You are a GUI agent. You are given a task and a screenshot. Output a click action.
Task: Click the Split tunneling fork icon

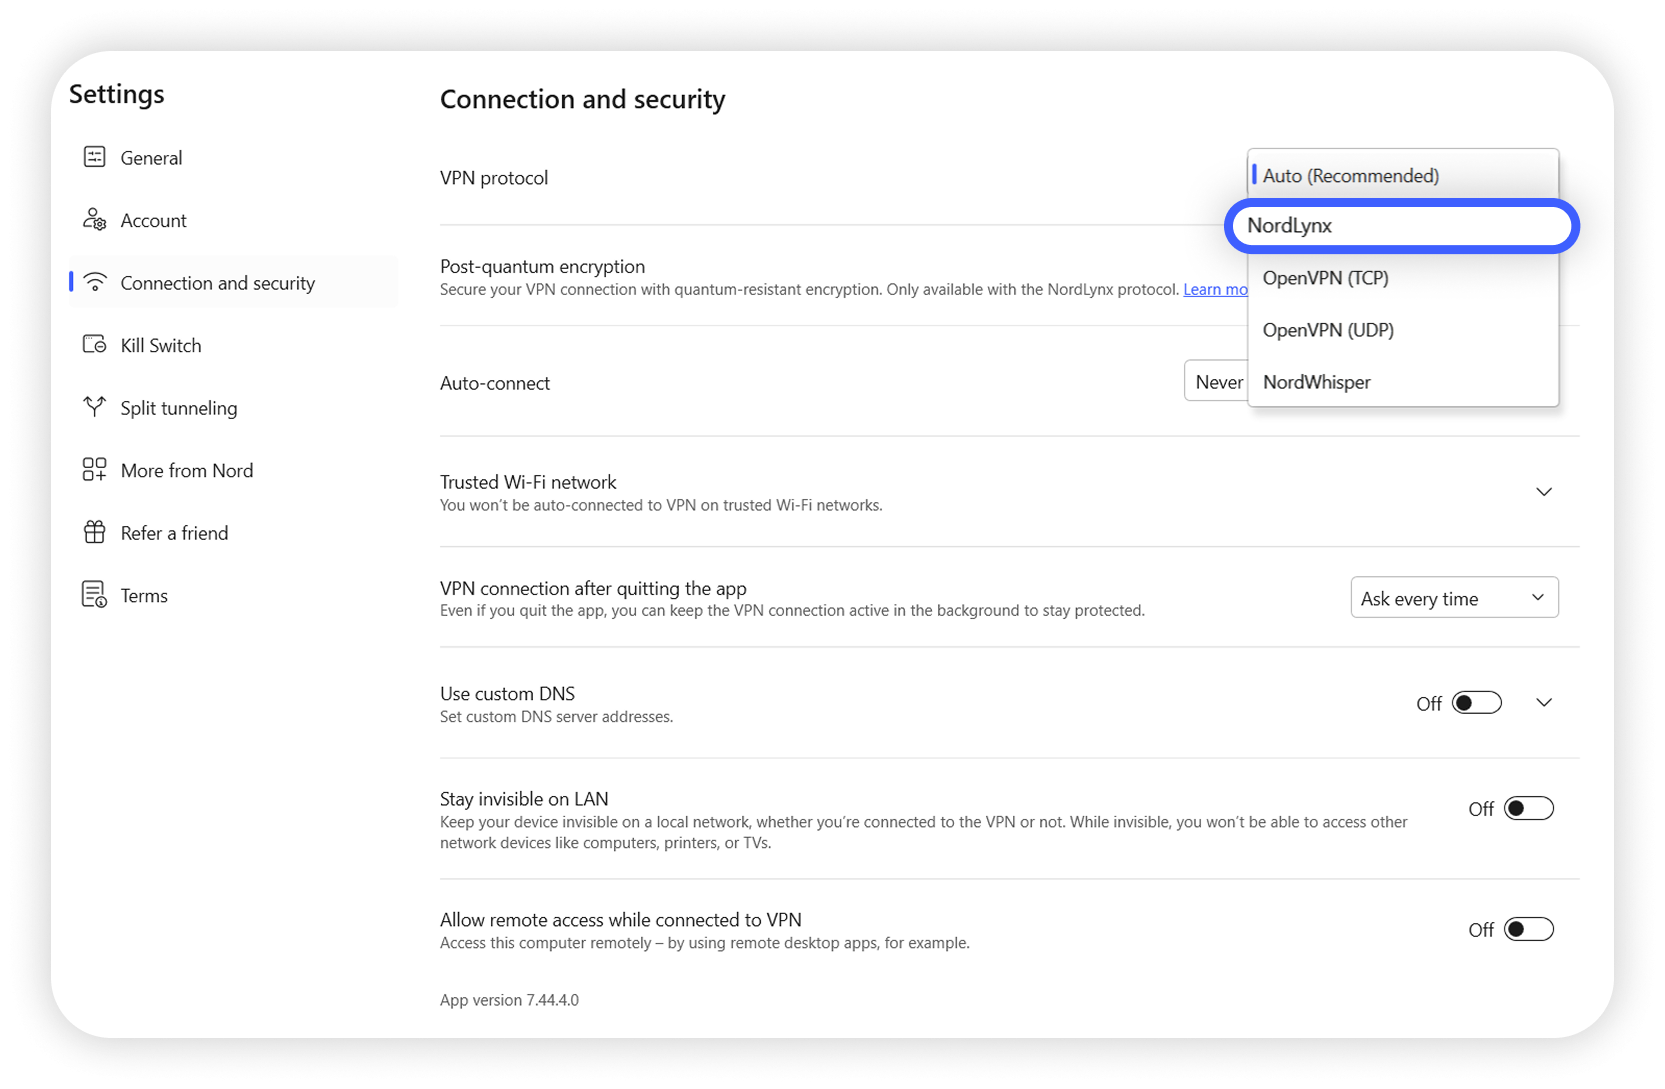coord(94,407)
